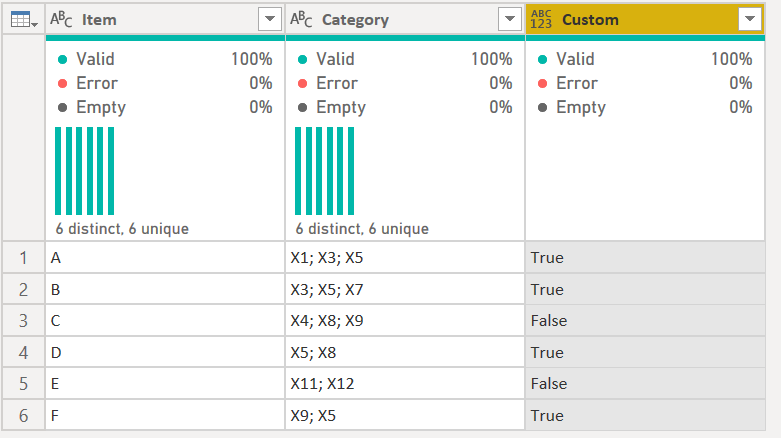Select row number 4

pyautogui.click(x=23, y=352)
